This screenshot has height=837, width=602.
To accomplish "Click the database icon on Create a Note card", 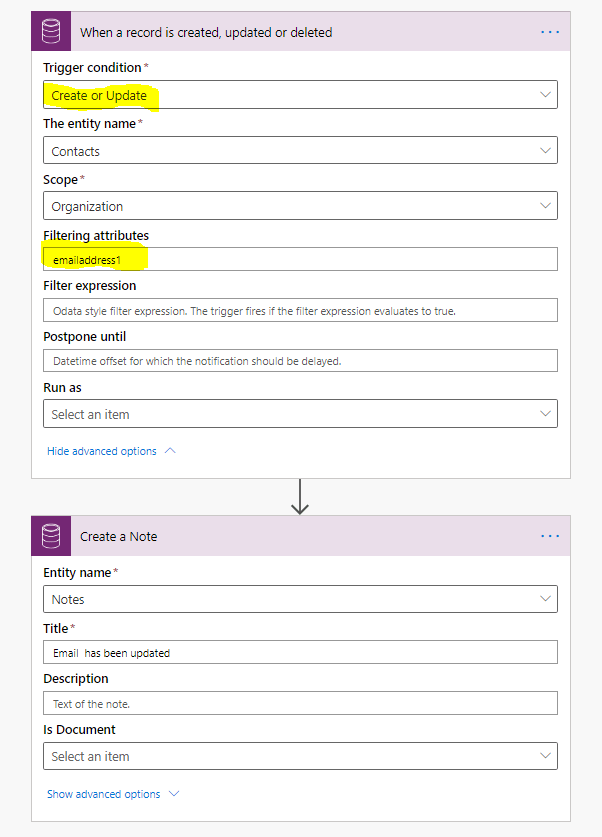I will [50, 536].
